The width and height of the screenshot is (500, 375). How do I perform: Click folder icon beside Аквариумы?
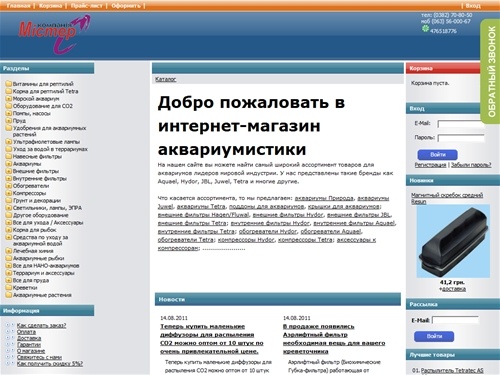coord(8,164)
